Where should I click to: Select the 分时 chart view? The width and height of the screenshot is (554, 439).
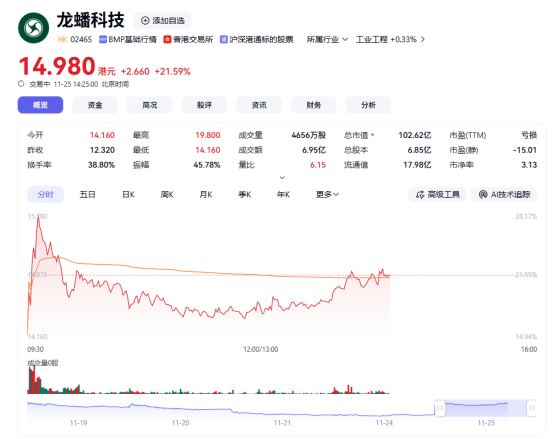[46, 195]
